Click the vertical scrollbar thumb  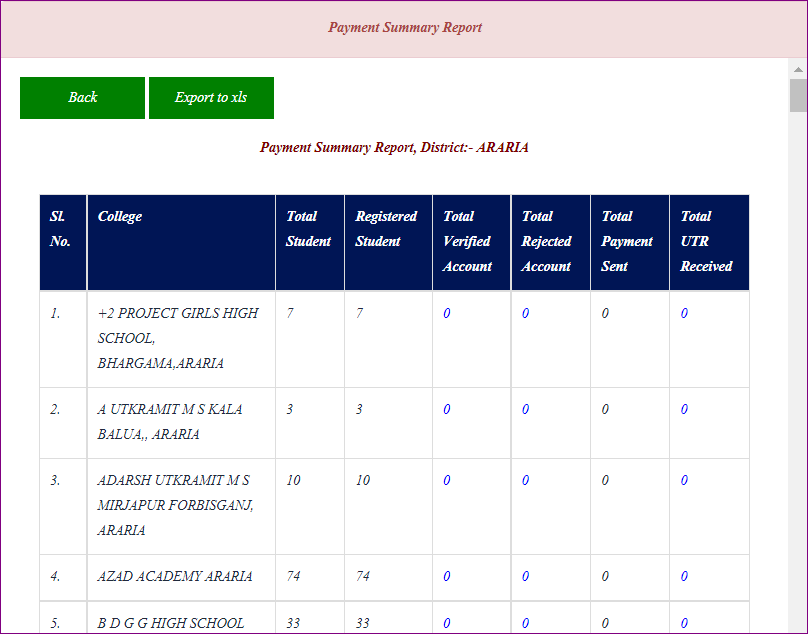(798, 96)
